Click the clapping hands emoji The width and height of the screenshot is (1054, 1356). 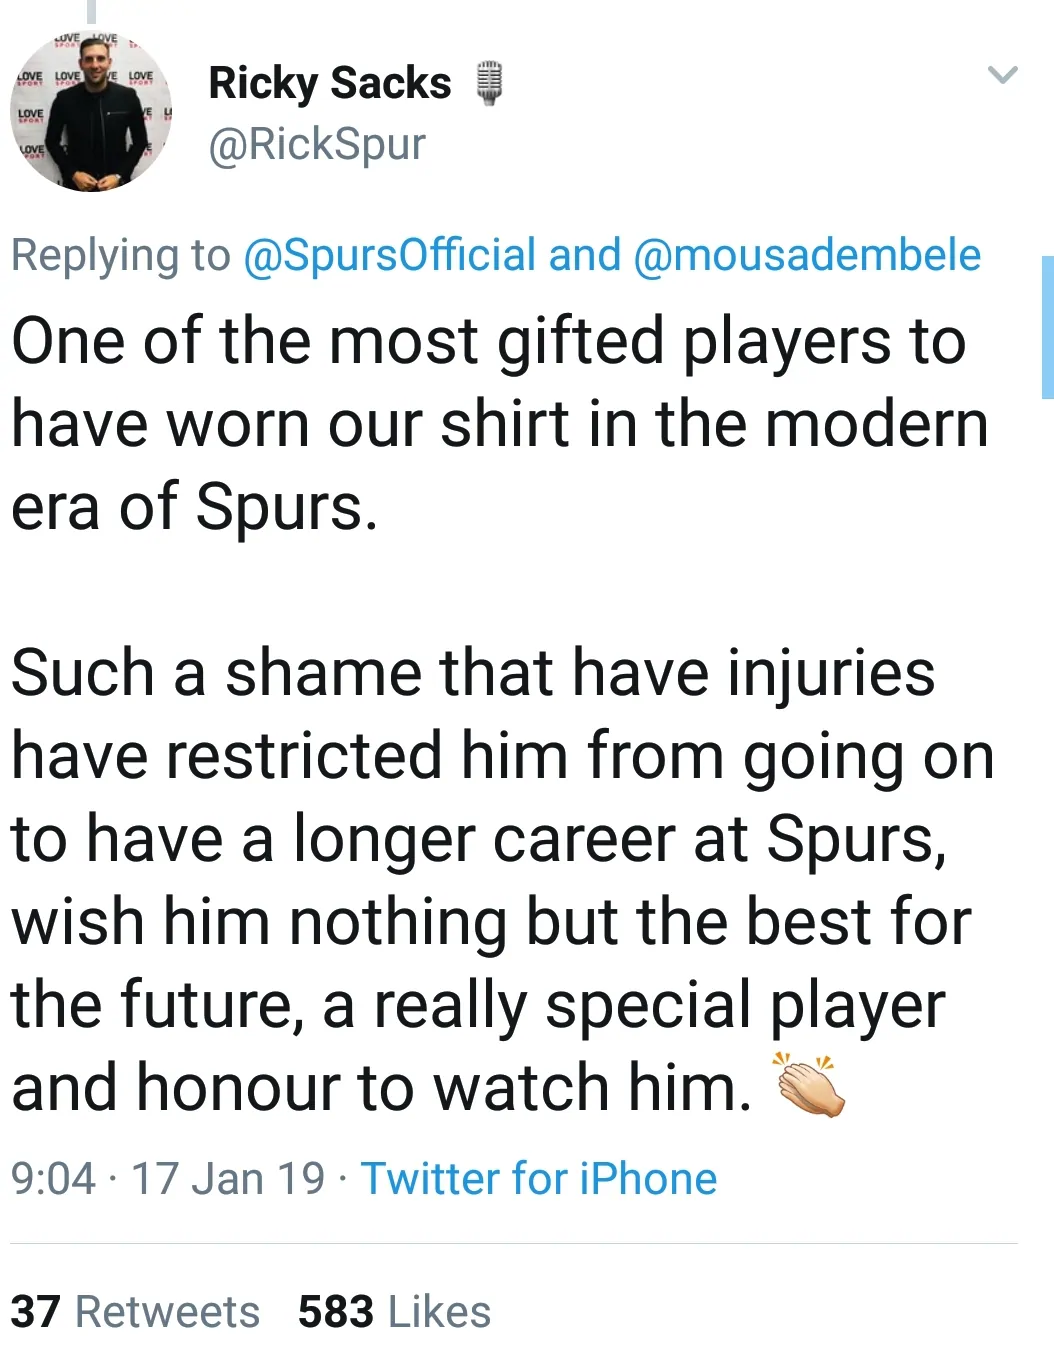[810, 1085]
